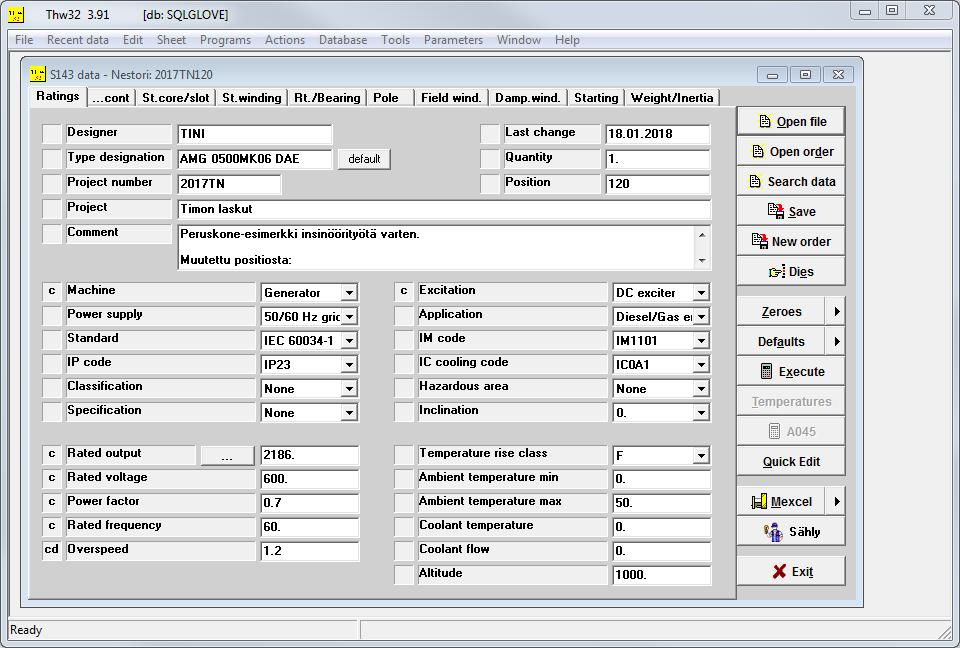
Task: Expand the Mexcel submenu arrow
Action: click(836, 502)
